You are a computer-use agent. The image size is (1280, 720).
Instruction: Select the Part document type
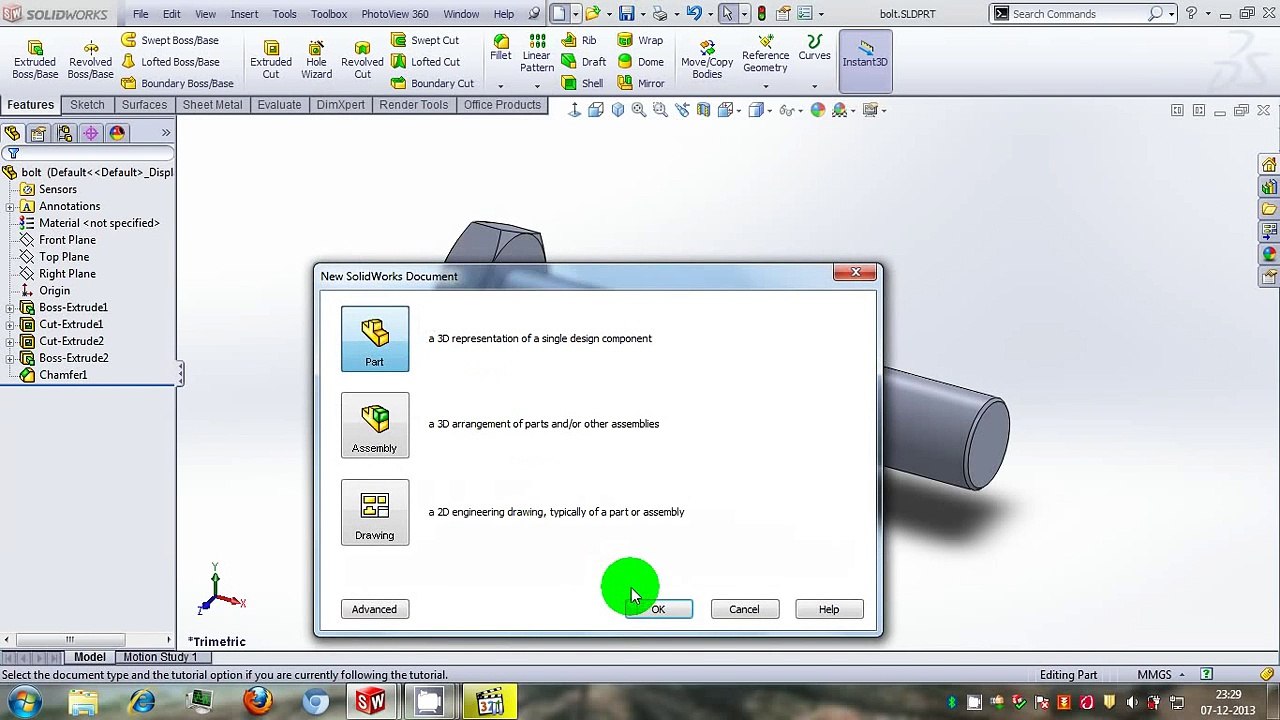coord(375,339)
